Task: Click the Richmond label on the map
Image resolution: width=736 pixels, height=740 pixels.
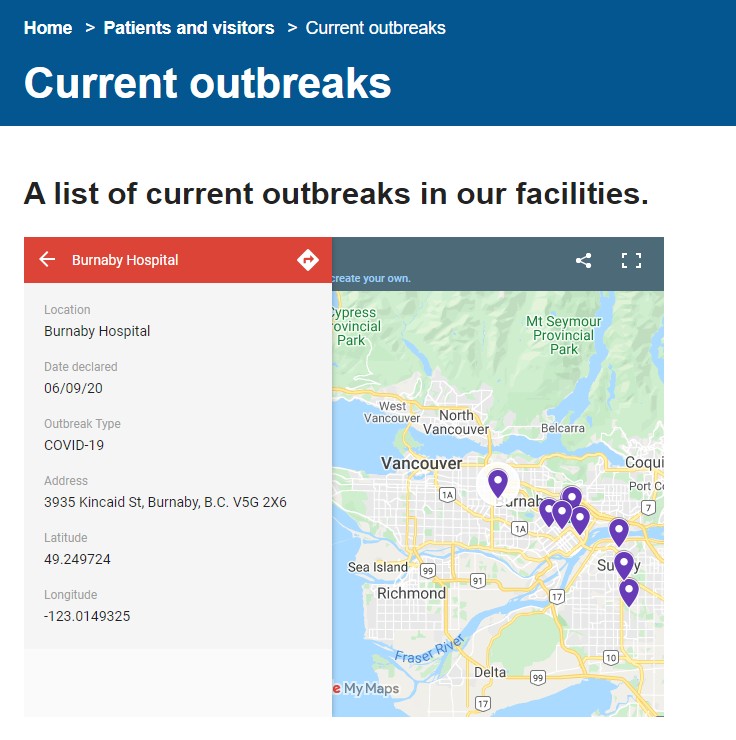Action: (x=411, y=593)
